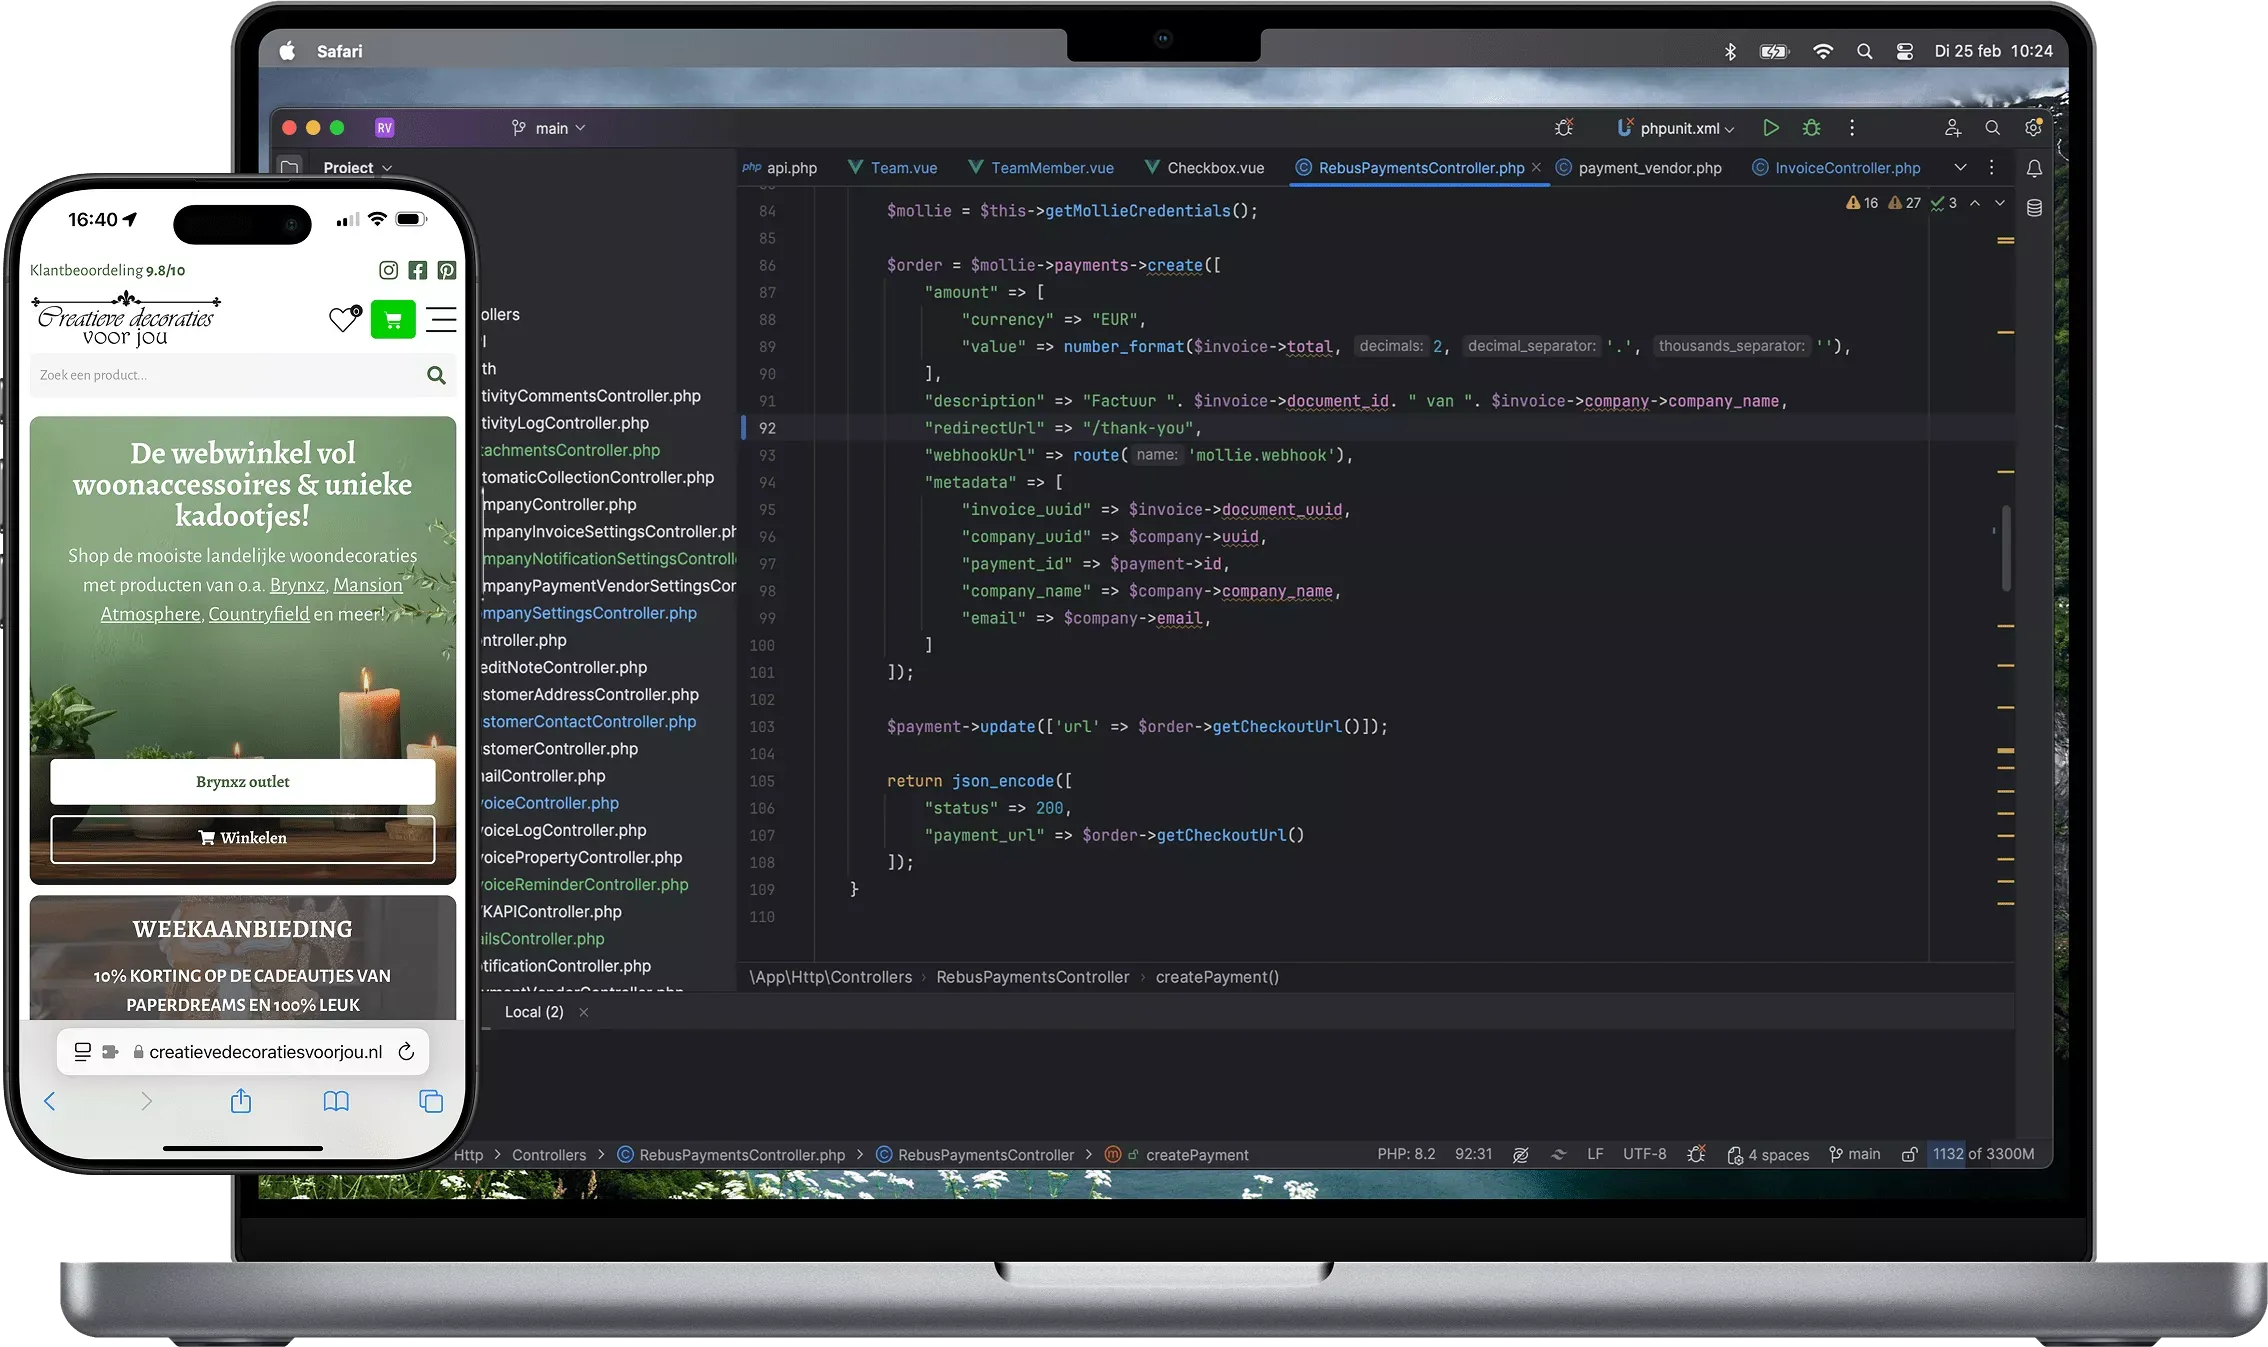Switch to the InvoiceController.php tab
The height and width of the screenshot is (1347, 2268).
(1837, 168)
